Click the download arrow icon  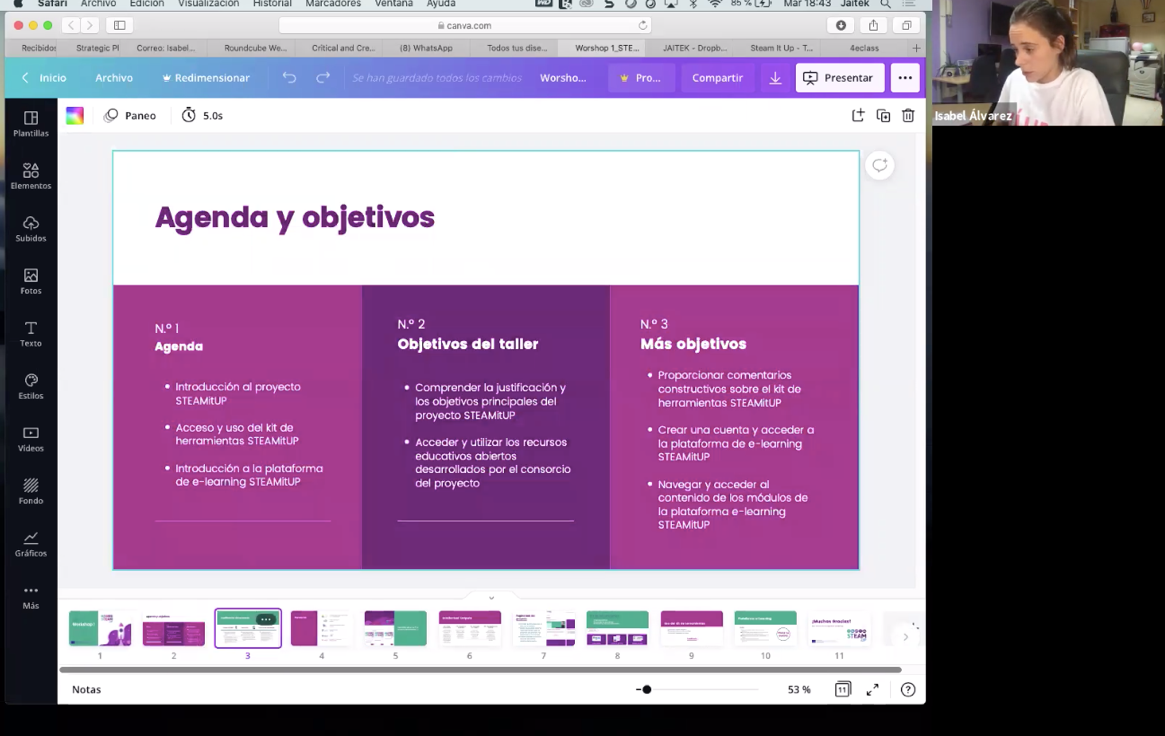(775, 78)
